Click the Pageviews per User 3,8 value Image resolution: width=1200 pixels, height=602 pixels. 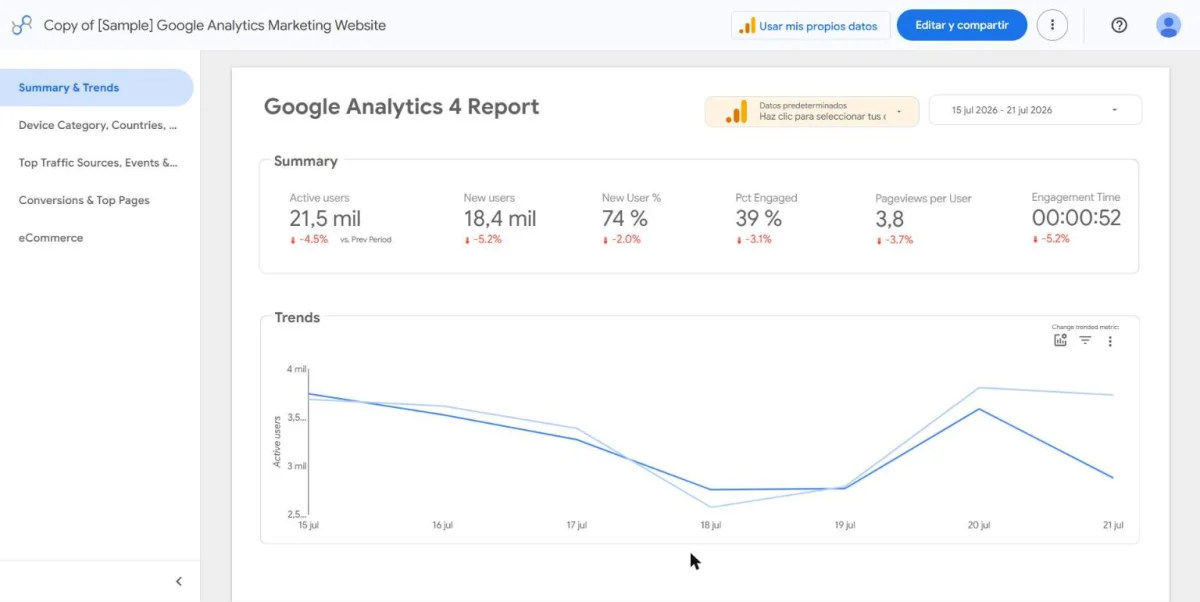tap(889, 219)
